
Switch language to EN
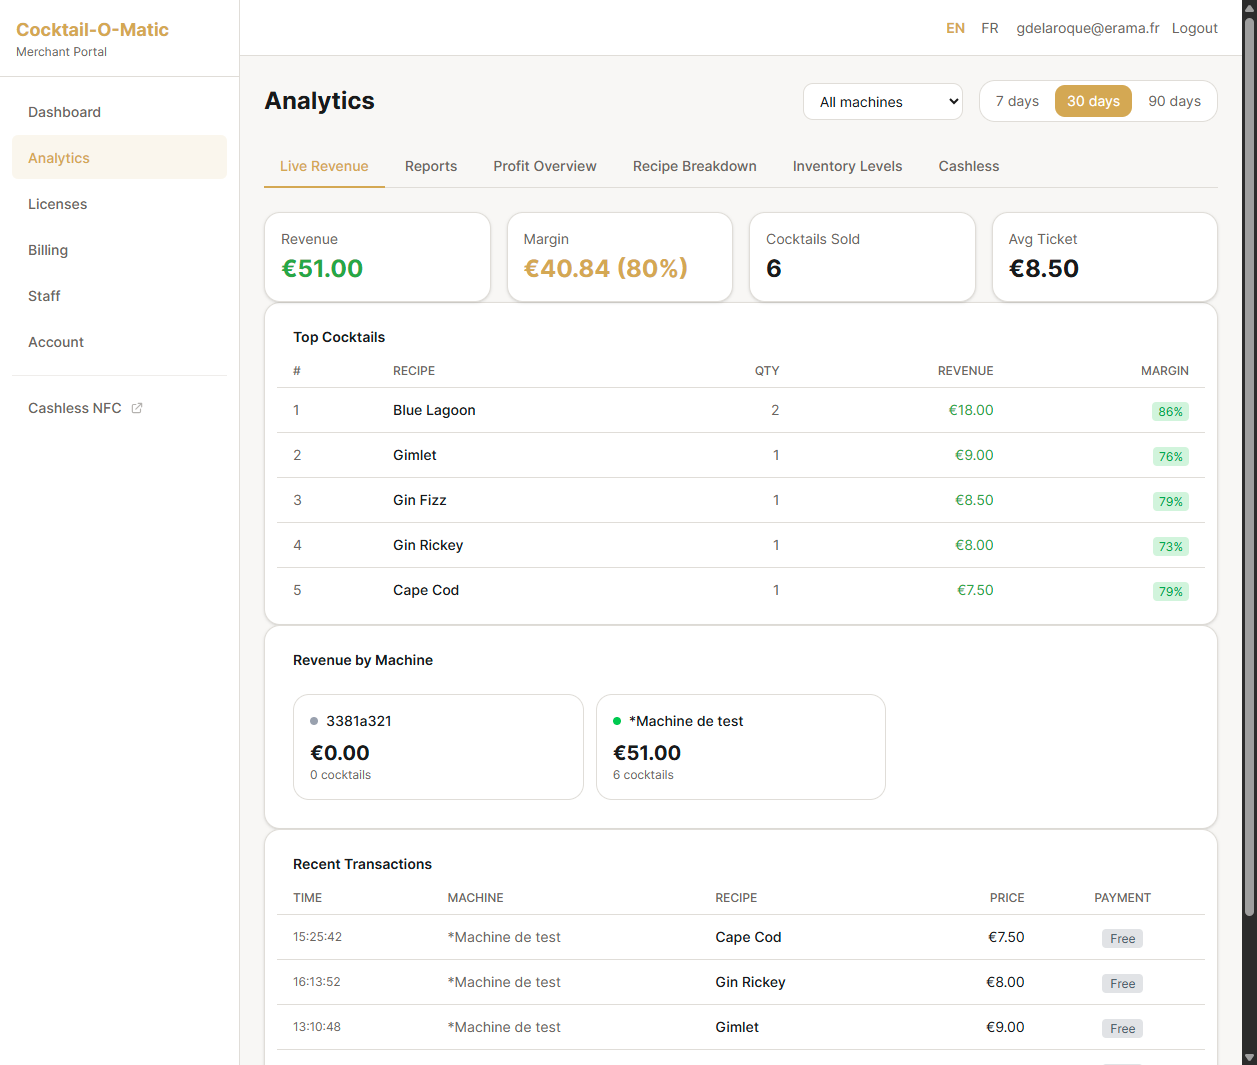tap(956, 28)
